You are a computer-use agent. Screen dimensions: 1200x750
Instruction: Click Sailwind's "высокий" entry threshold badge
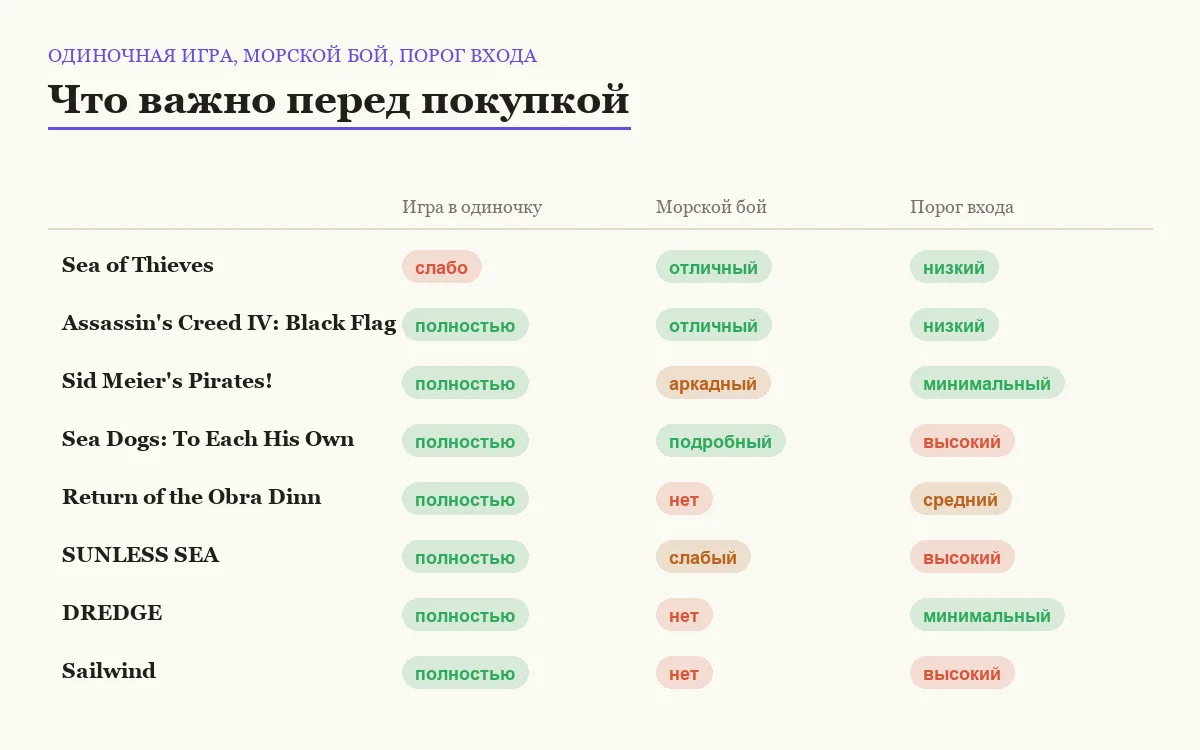click(962, 673)
